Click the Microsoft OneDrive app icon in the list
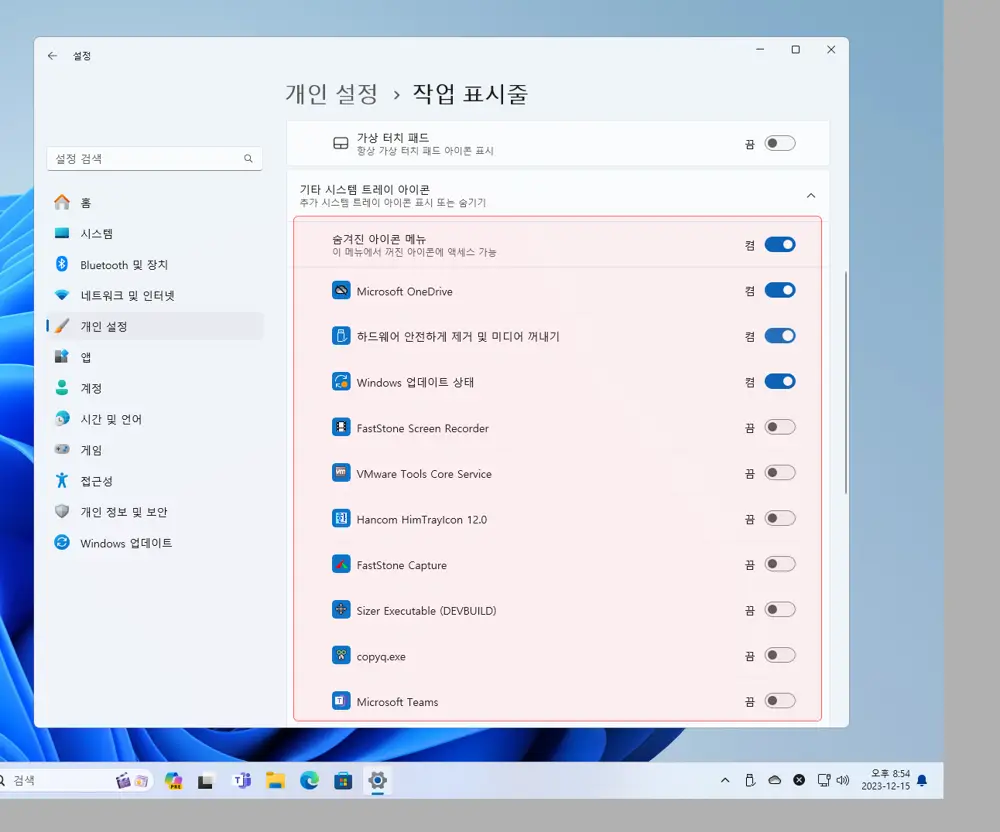 341,291
